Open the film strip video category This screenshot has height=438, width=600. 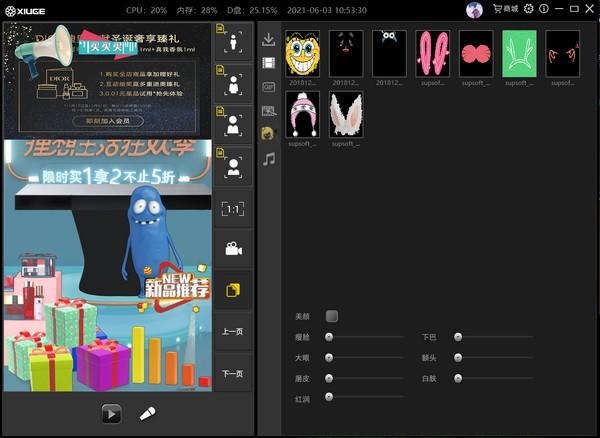coord(268,63)
